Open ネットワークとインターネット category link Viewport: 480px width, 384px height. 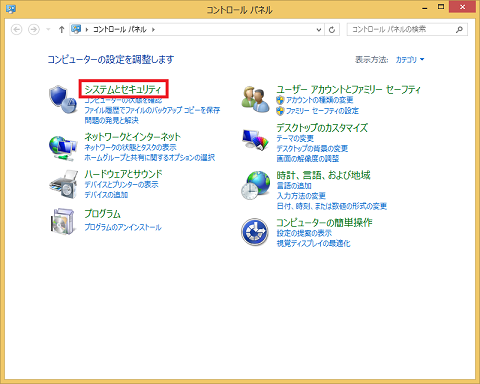tap(132, 137)
